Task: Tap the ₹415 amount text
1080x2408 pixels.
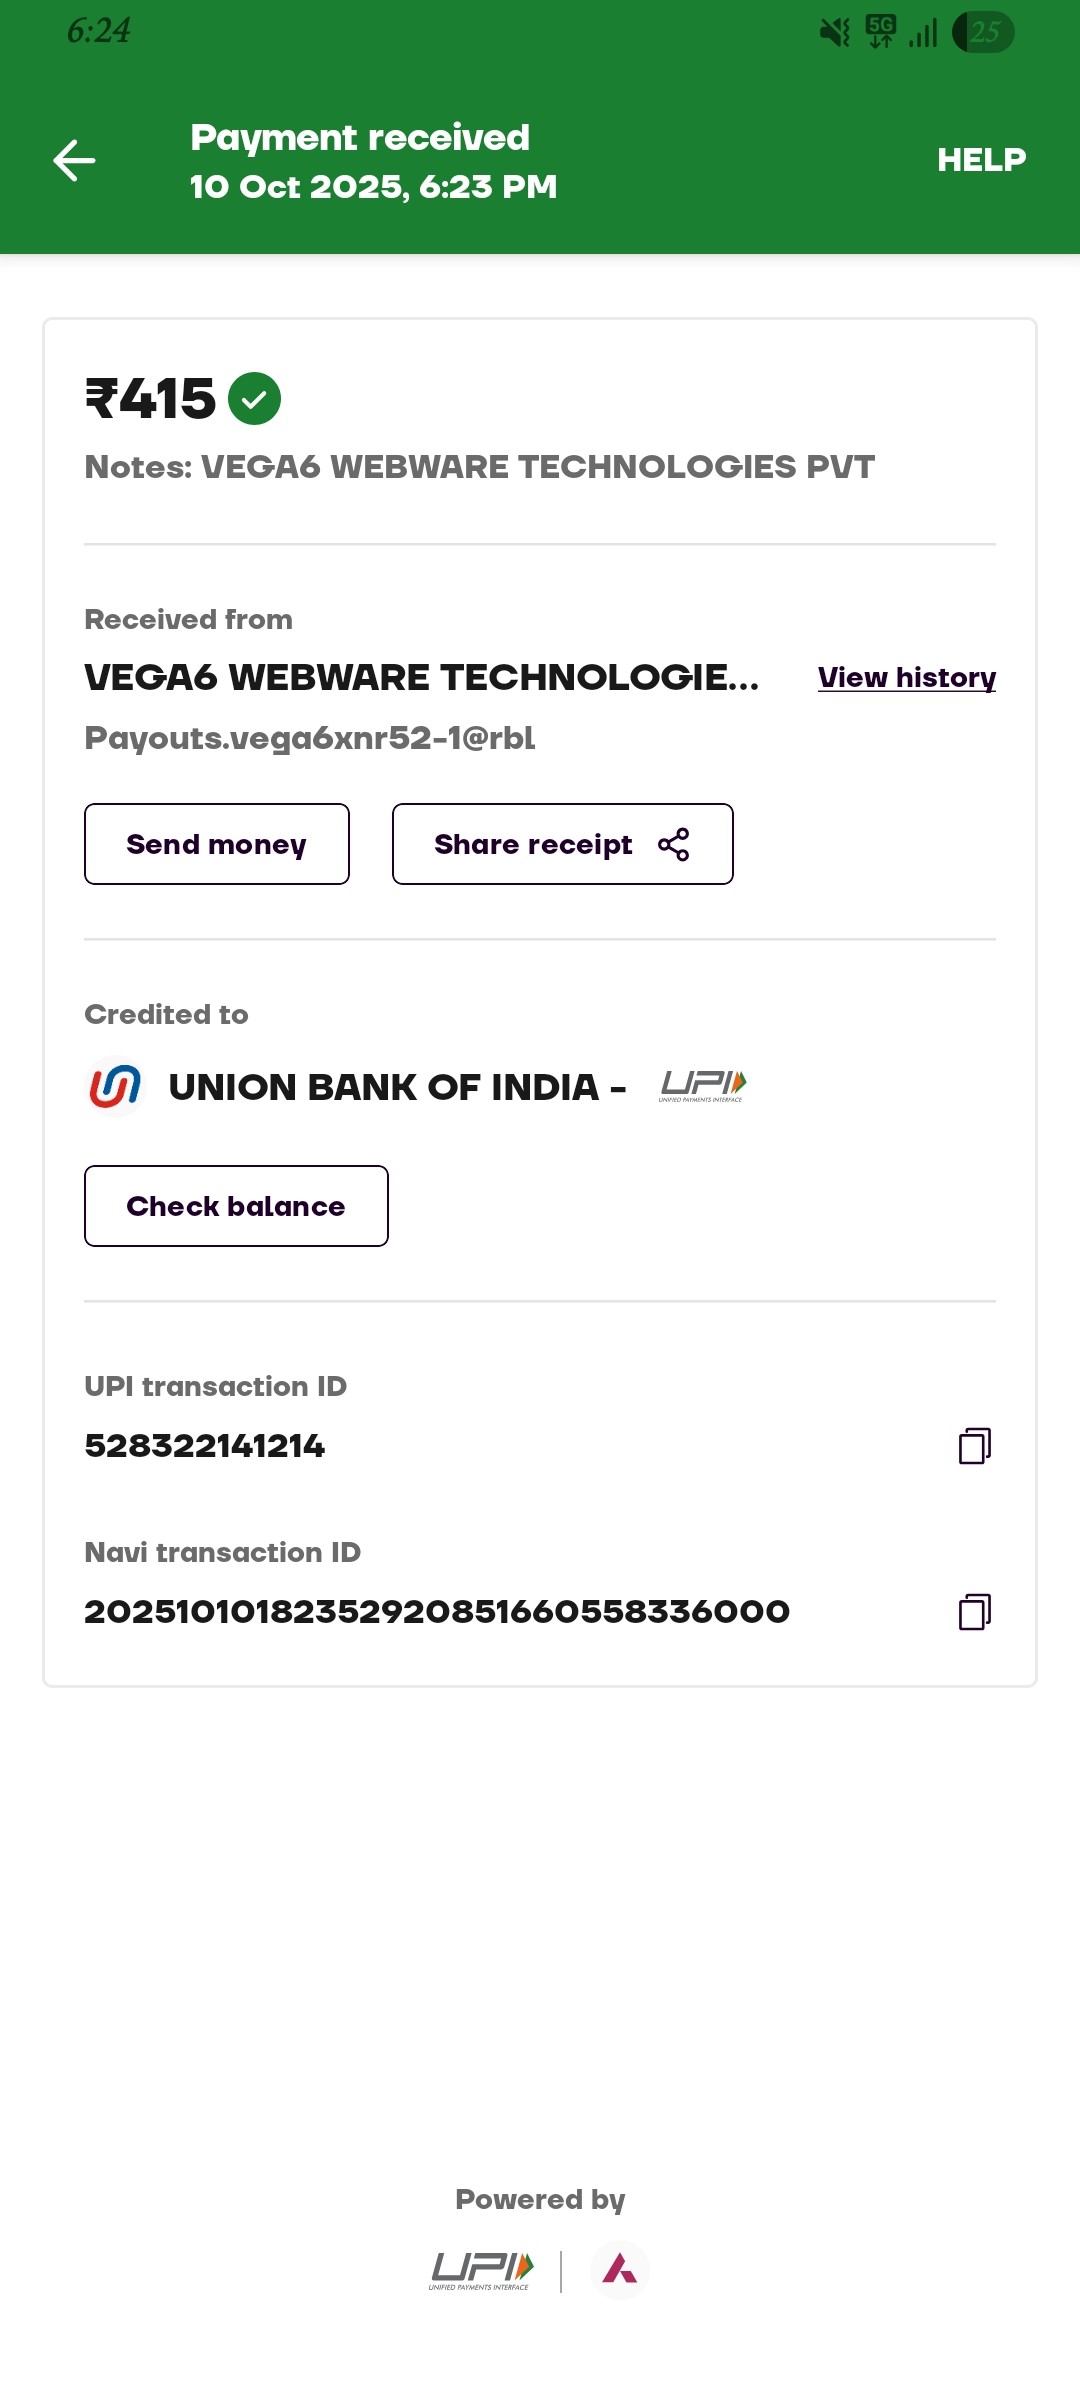Action: click(x=151, y=399)
